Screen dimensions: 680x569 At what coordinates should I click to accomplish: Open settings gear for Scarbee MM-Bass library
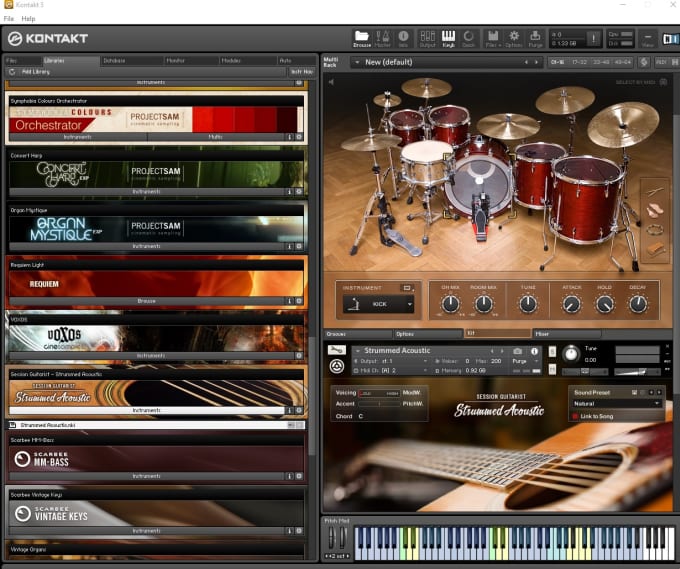299,476
